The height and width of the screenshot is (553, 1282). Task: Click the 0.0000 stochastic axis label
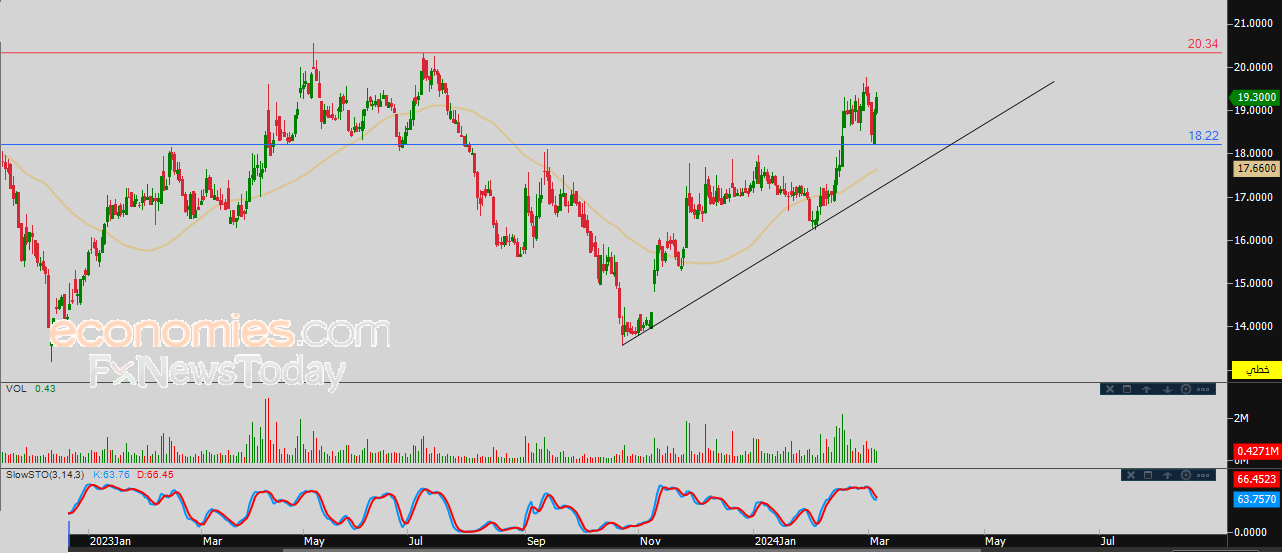(1250, 531)
